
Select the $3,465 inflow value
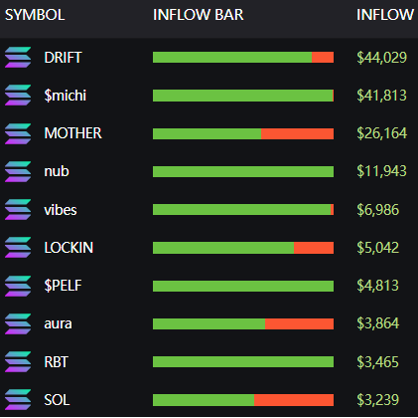coord(378,362)
